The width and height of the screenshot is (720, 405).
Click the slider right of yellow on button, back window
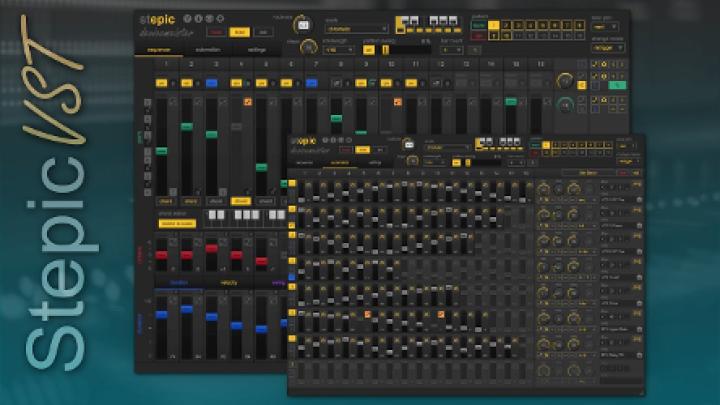(x=406, y=50)
